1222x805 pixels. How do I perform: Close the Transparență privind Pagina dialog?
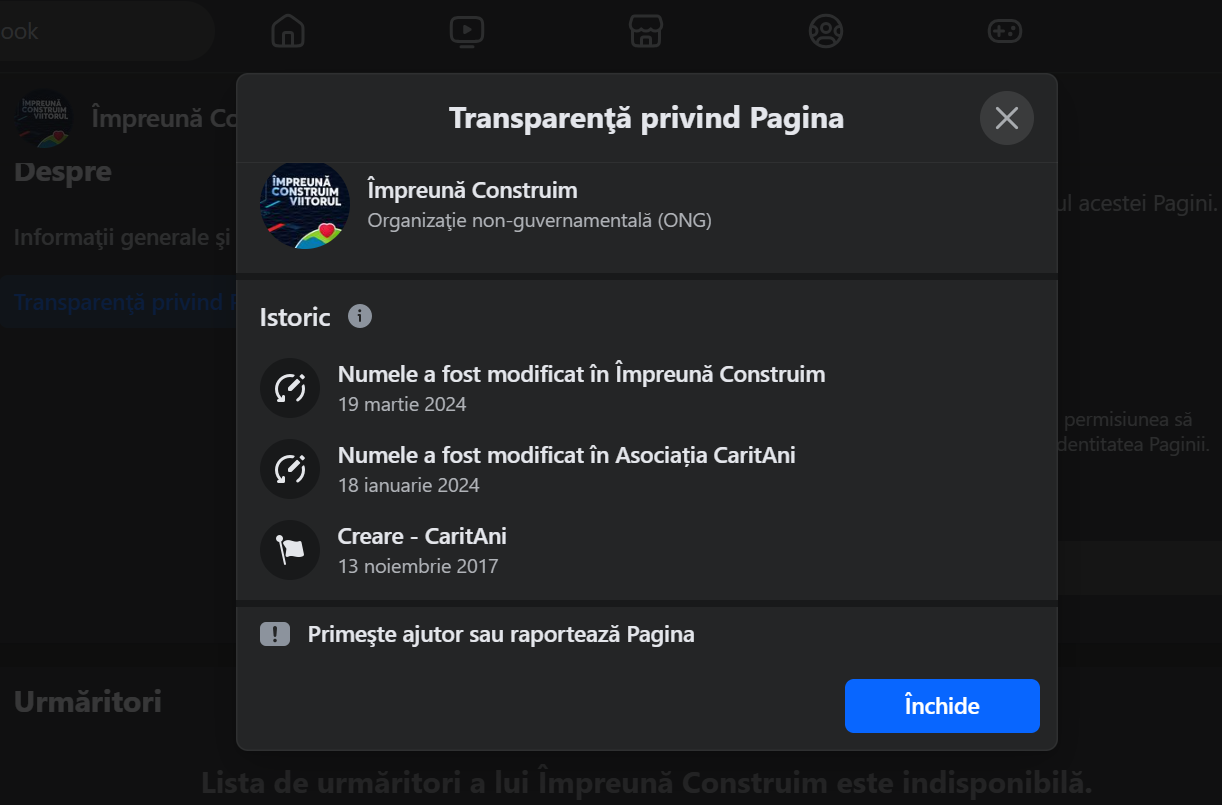point(1006,118)
